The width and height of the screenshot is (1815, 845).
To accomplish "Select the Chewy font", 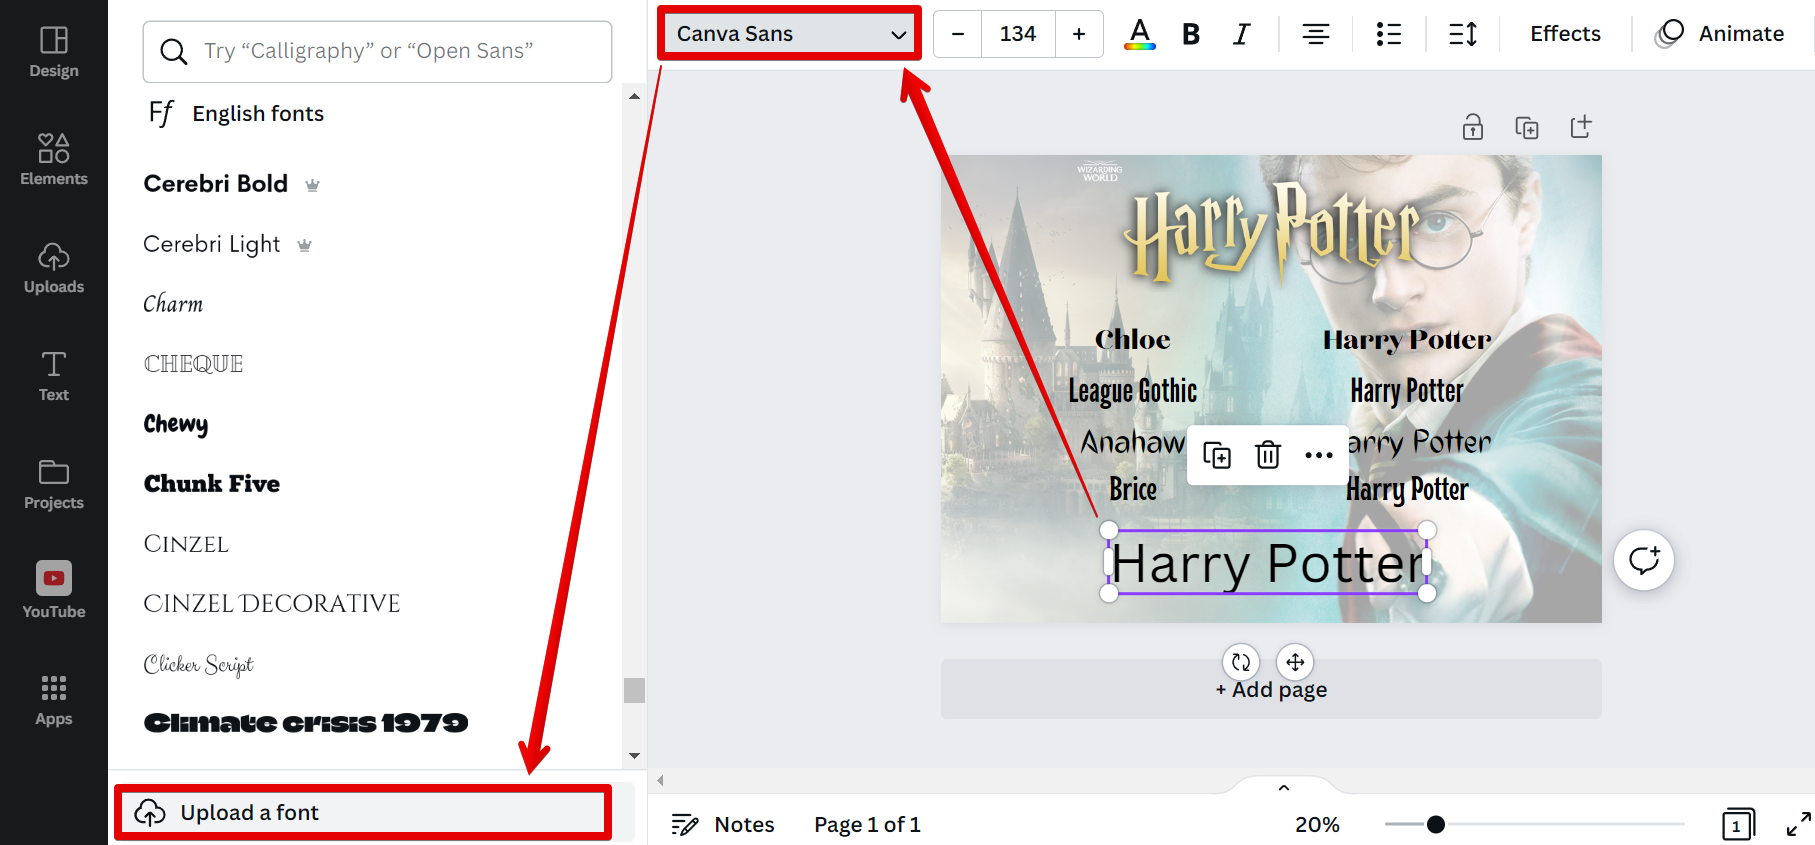I will point(176,424).
